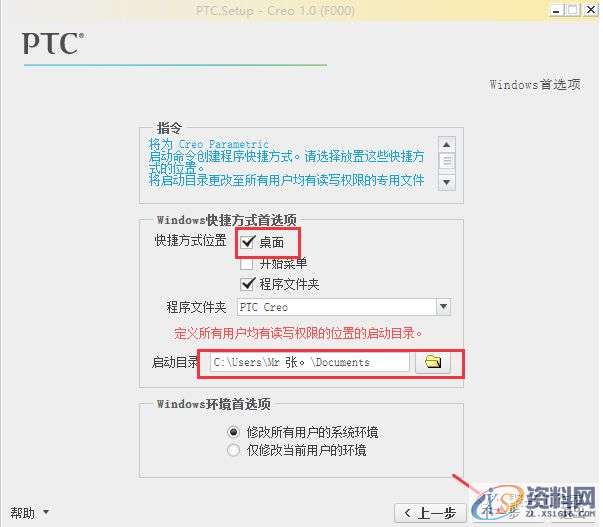Image resolution: width=603 pixels, height=527 pixels.
Task: Select 修改所有用户的系统环境 radio button
Action: pos(233,432)
